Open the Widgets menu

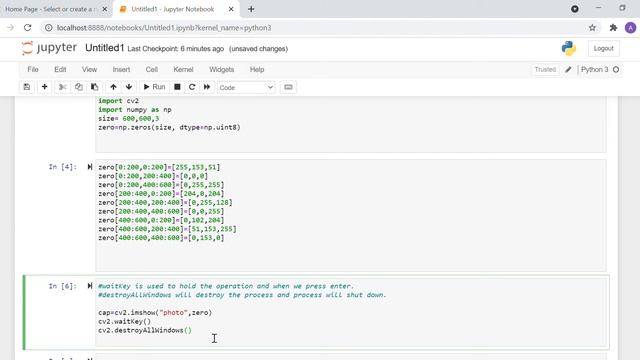(222, 69)
